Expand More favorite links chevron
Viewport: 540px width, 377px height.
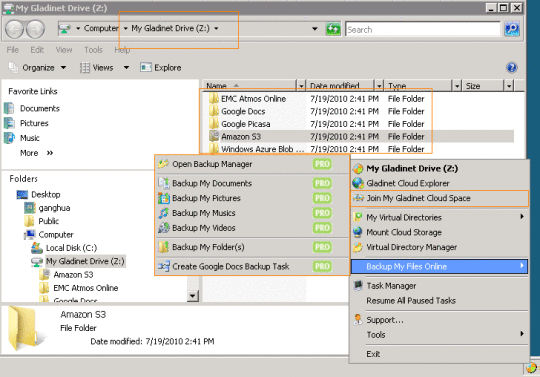coord(50,153)
